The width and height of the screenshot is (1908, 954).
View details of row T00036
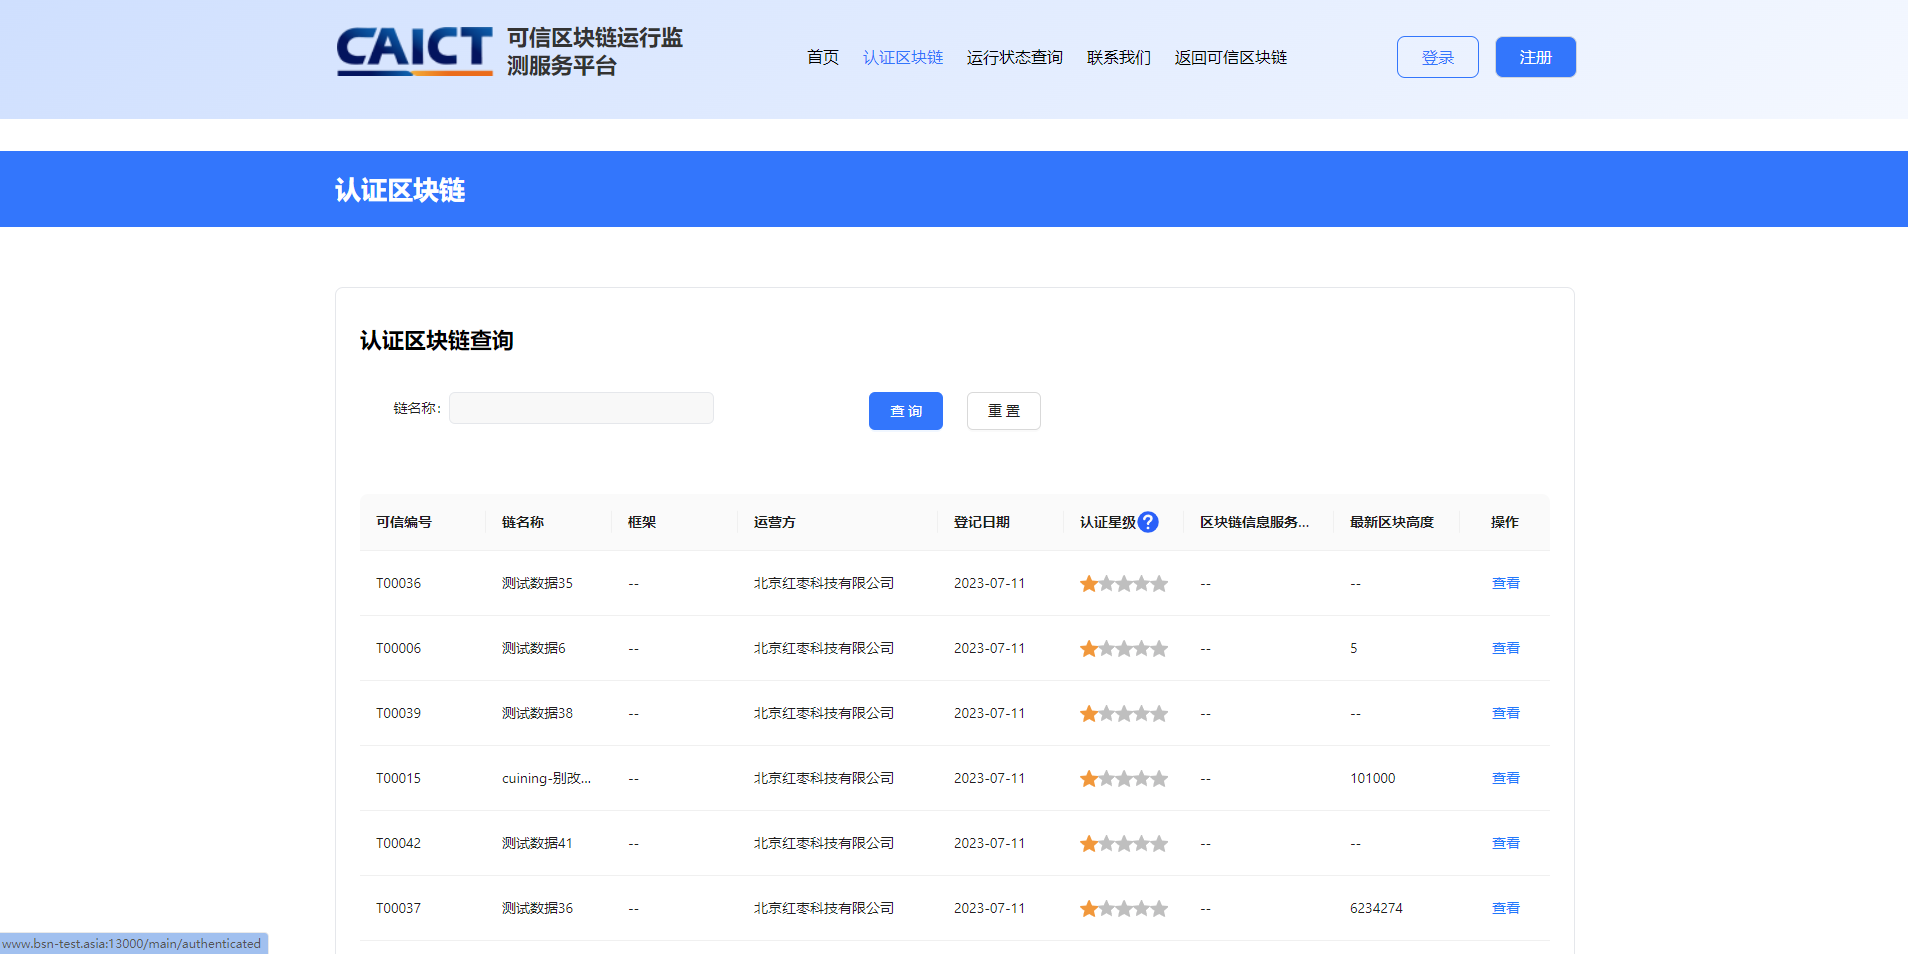click(x=1505, y=583)
